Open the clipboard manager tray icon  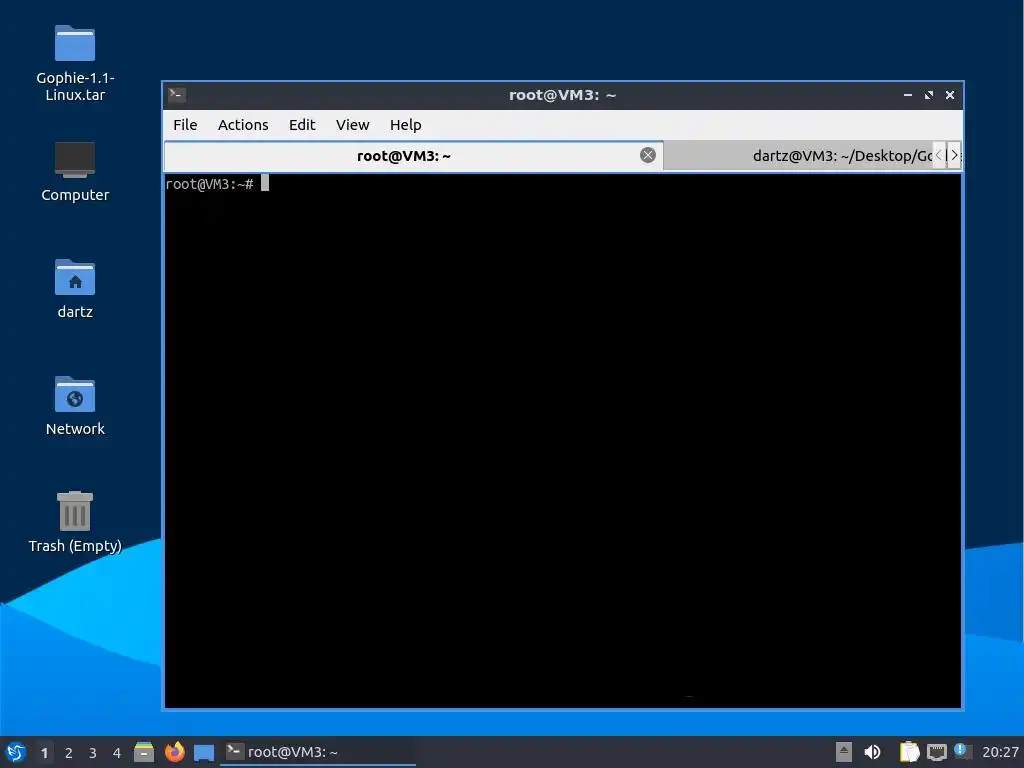coord(909,752)
